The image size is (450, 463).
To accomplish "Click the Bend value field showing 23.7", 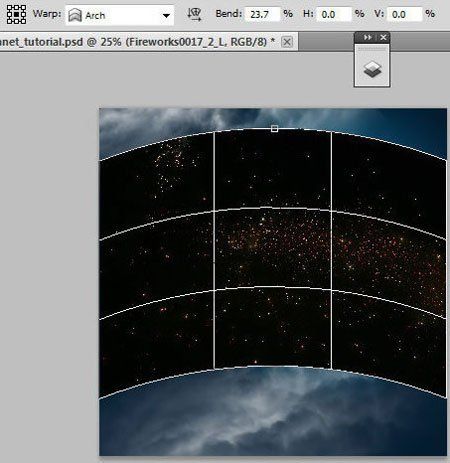I will click(262, 14).
